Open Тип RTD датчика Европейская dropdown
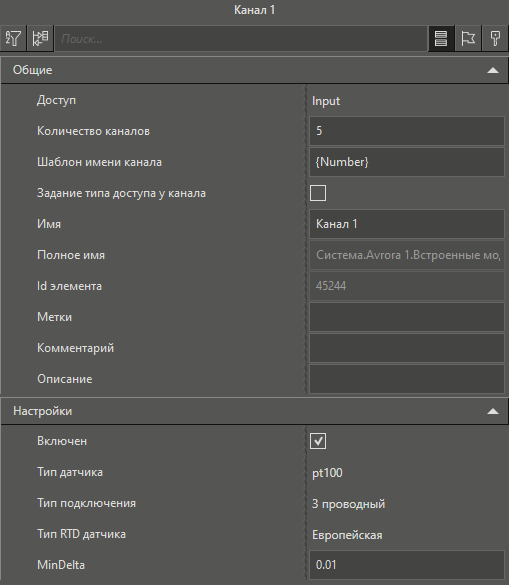509x585 pixels. (407, 534)
